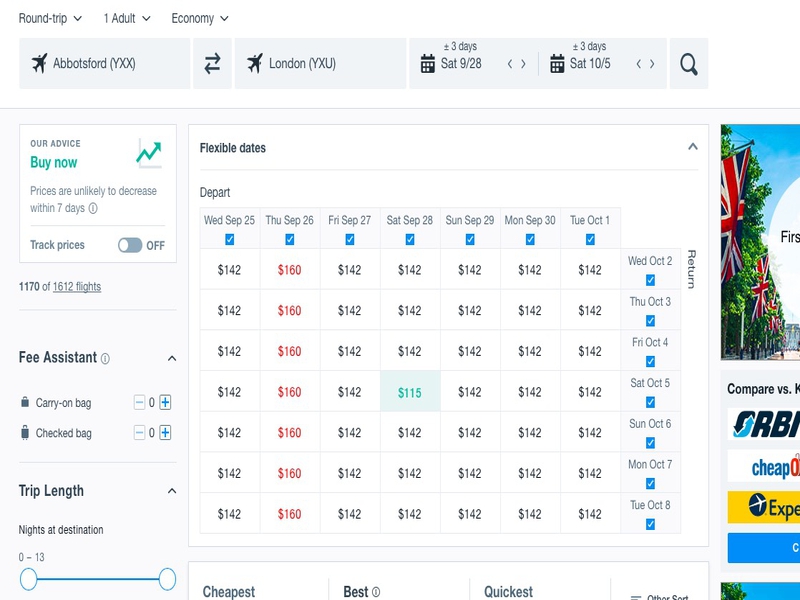
Task: Select the Best sort tab
Action: tap(356, 592)
